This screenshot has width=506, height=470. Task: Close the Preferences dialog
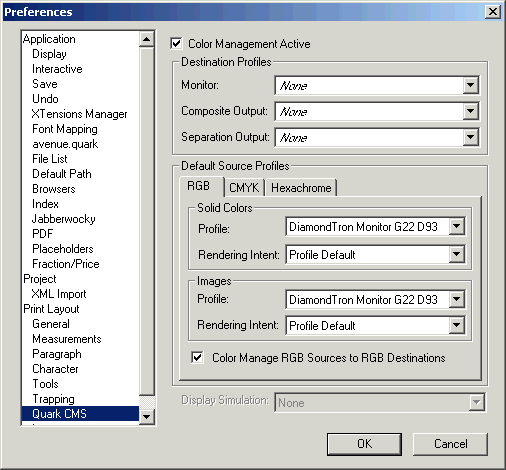[x=493, y=12]
